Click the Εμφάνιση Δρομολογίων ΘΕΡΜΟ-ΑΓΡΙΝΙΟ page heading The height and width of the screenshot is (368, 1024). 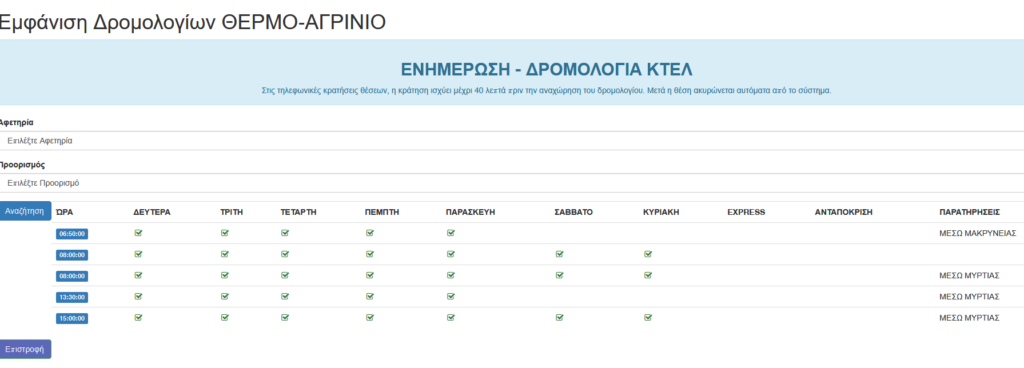tap(193, 22)
